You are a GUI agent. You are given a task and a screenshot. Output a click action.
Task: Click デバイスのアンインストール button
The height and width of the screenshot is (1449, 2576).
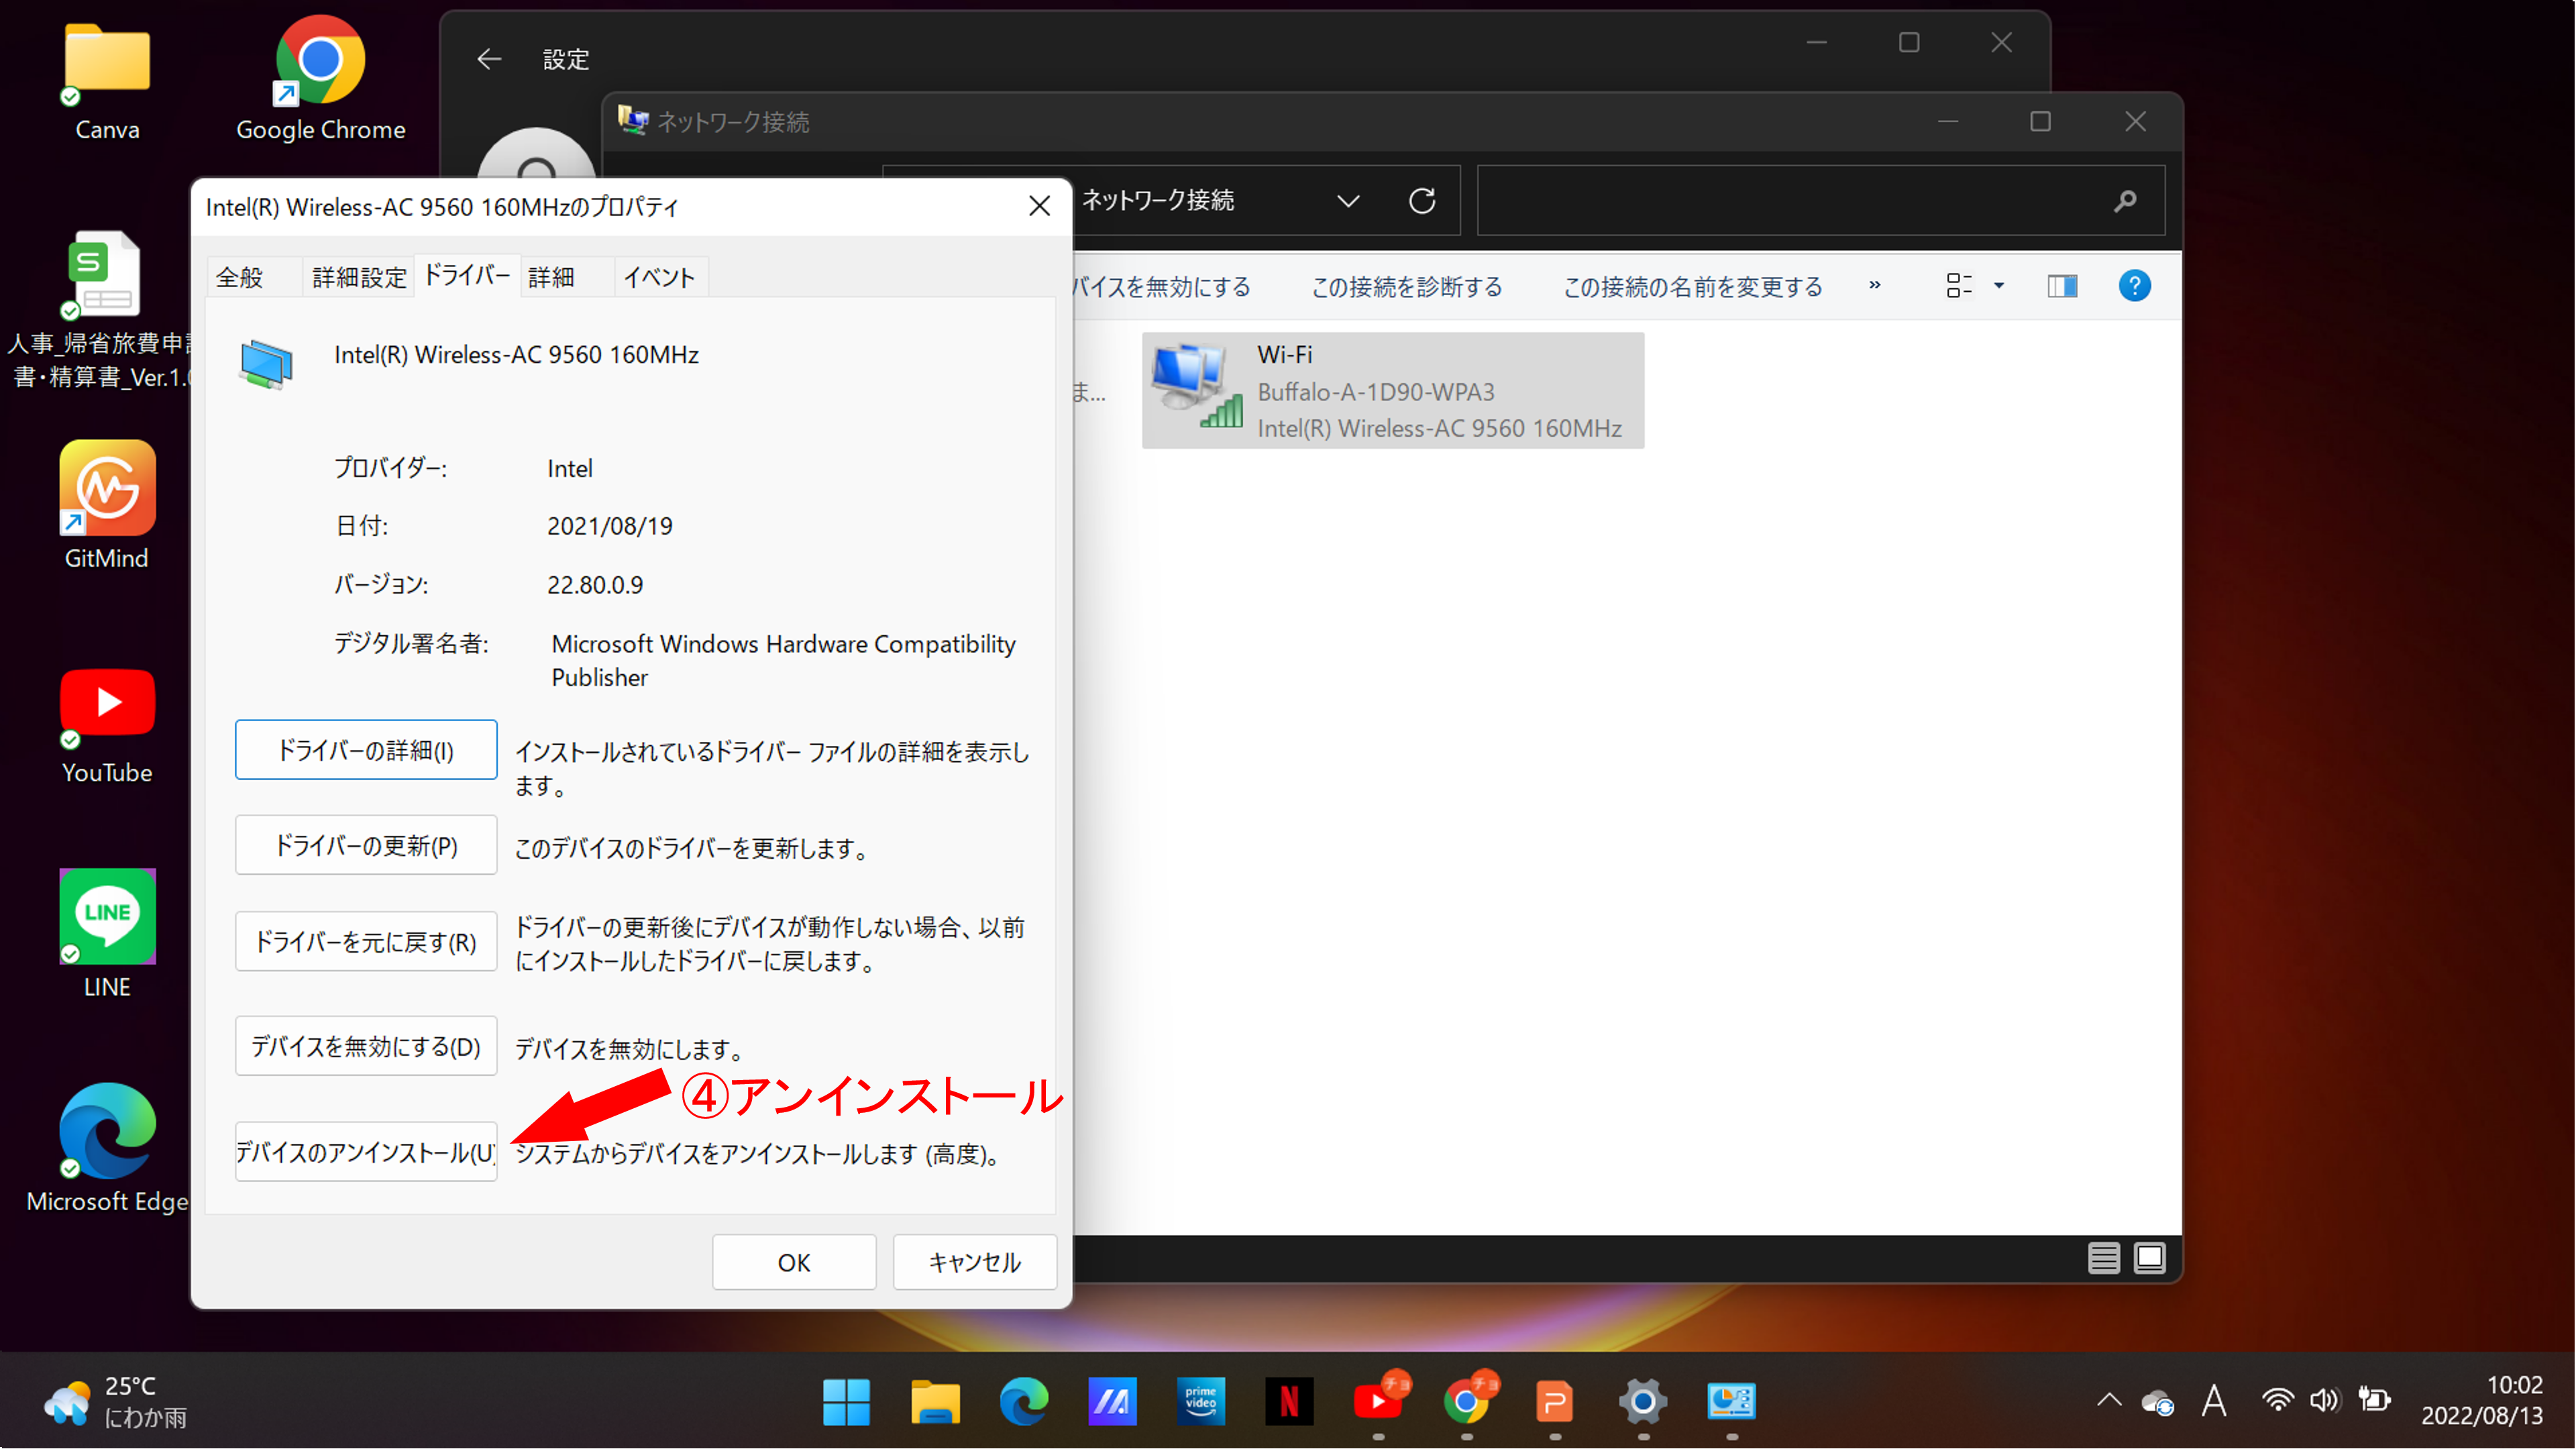366,1152
